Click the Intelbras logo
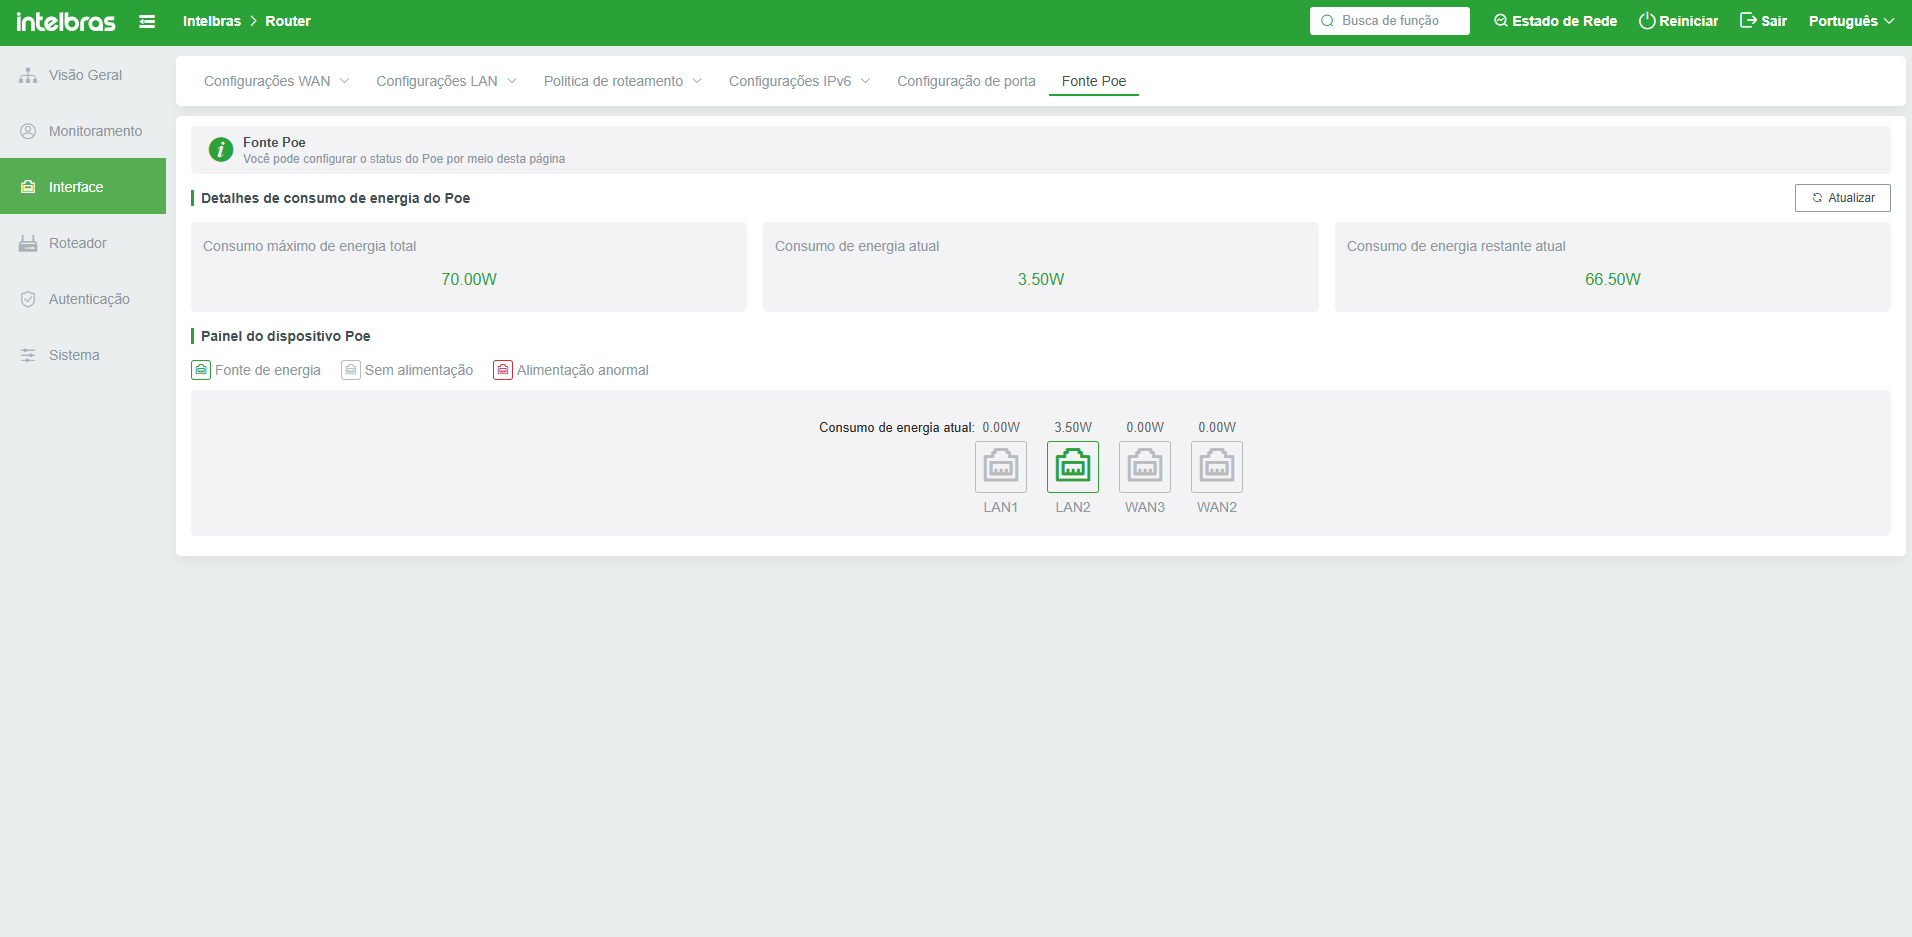This screenshot has width=1912, height=937. coord(66,21)
